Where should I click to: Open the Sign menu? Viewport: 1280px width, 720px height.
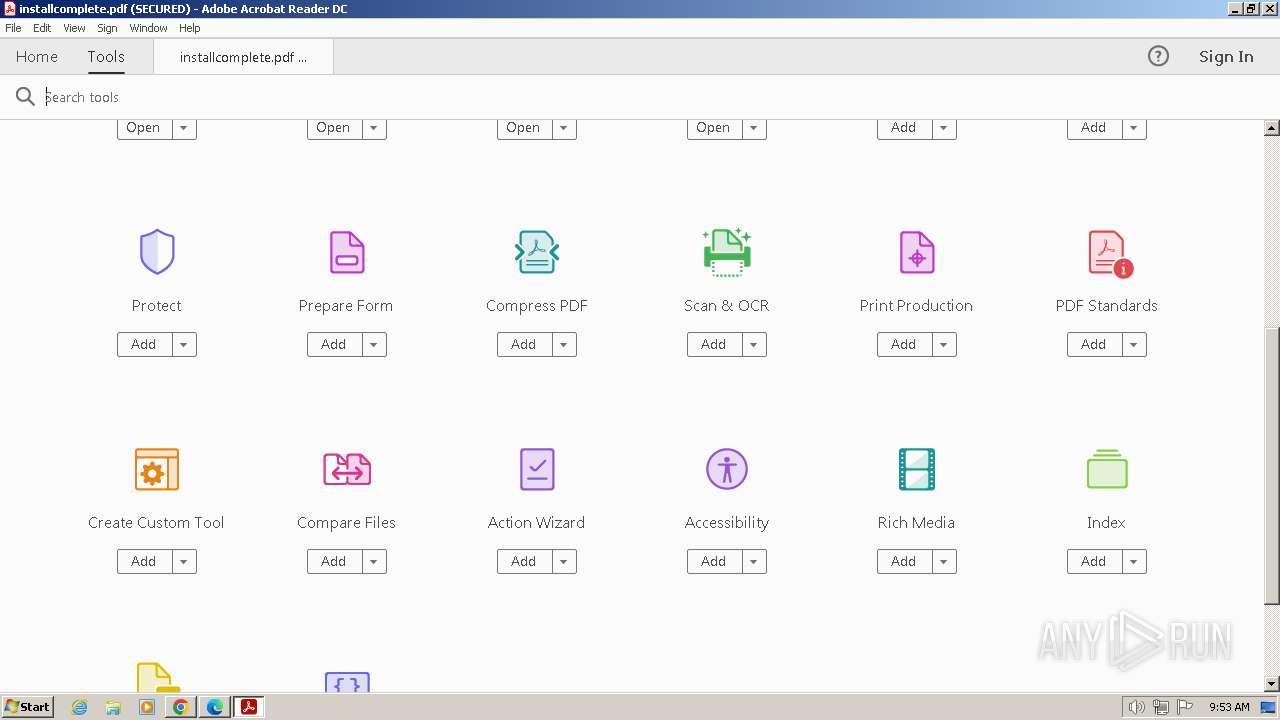107,28
